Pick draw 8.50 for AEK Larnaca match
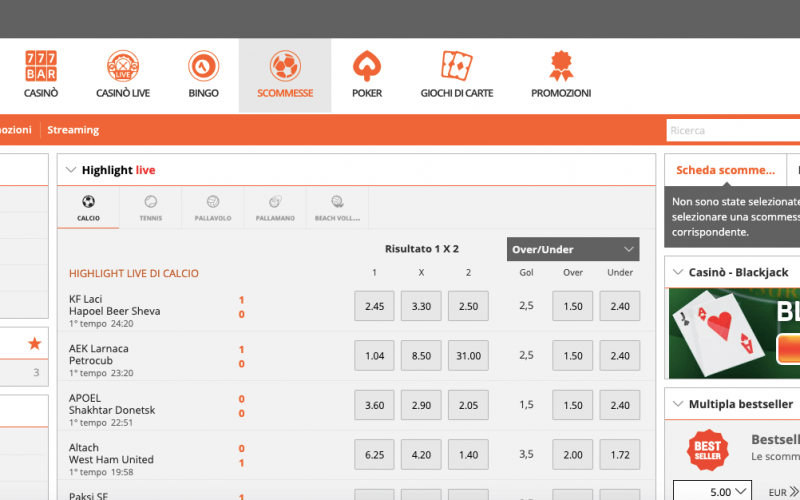The image size is (800, 500). (x=421, y=356)
